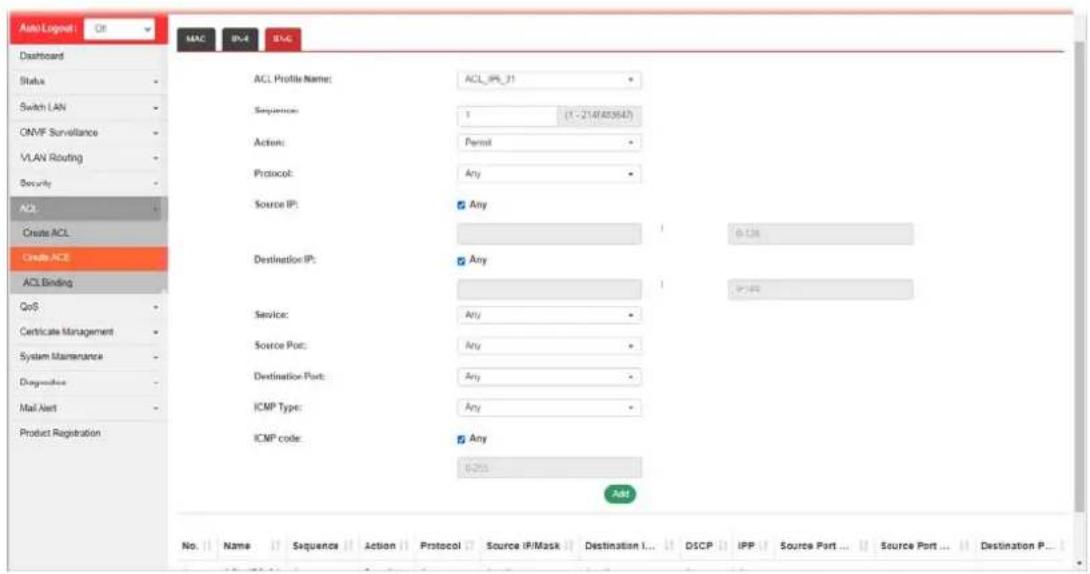Viewport: 1090px width, 574px height.
Task: Open the Destination Port dropdown
Action: click(x=549, y=377)
